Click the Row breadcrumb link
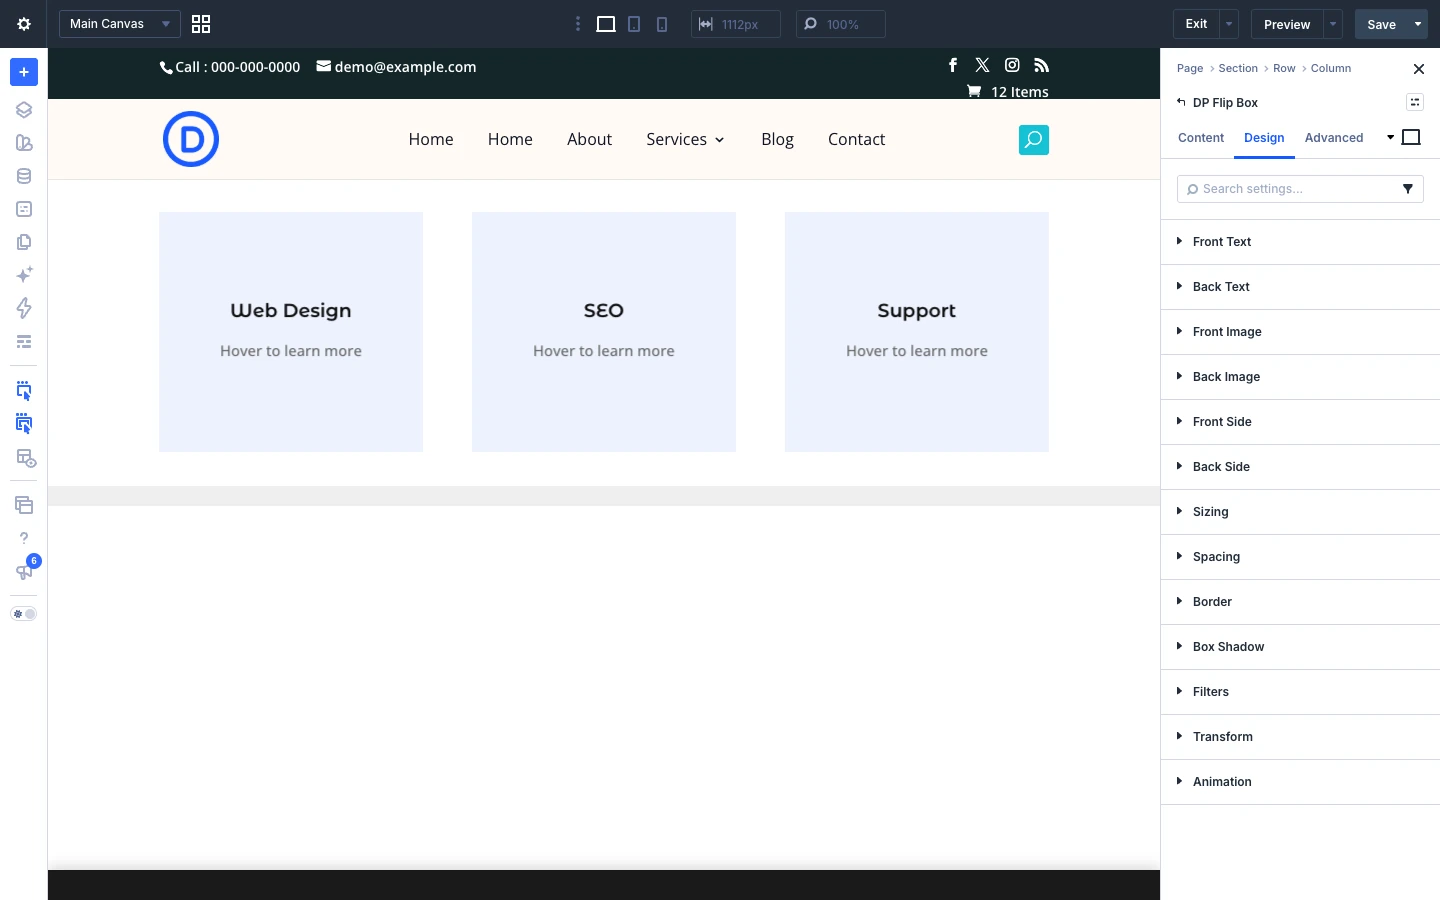 [x=1284, y=68]
